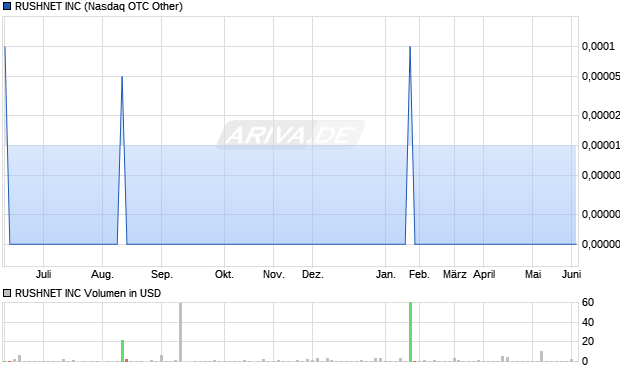The image size is (620, 371).
Task: Click the 'RUSHNET INC Volumen in USD' label
Action: point(88,293)
